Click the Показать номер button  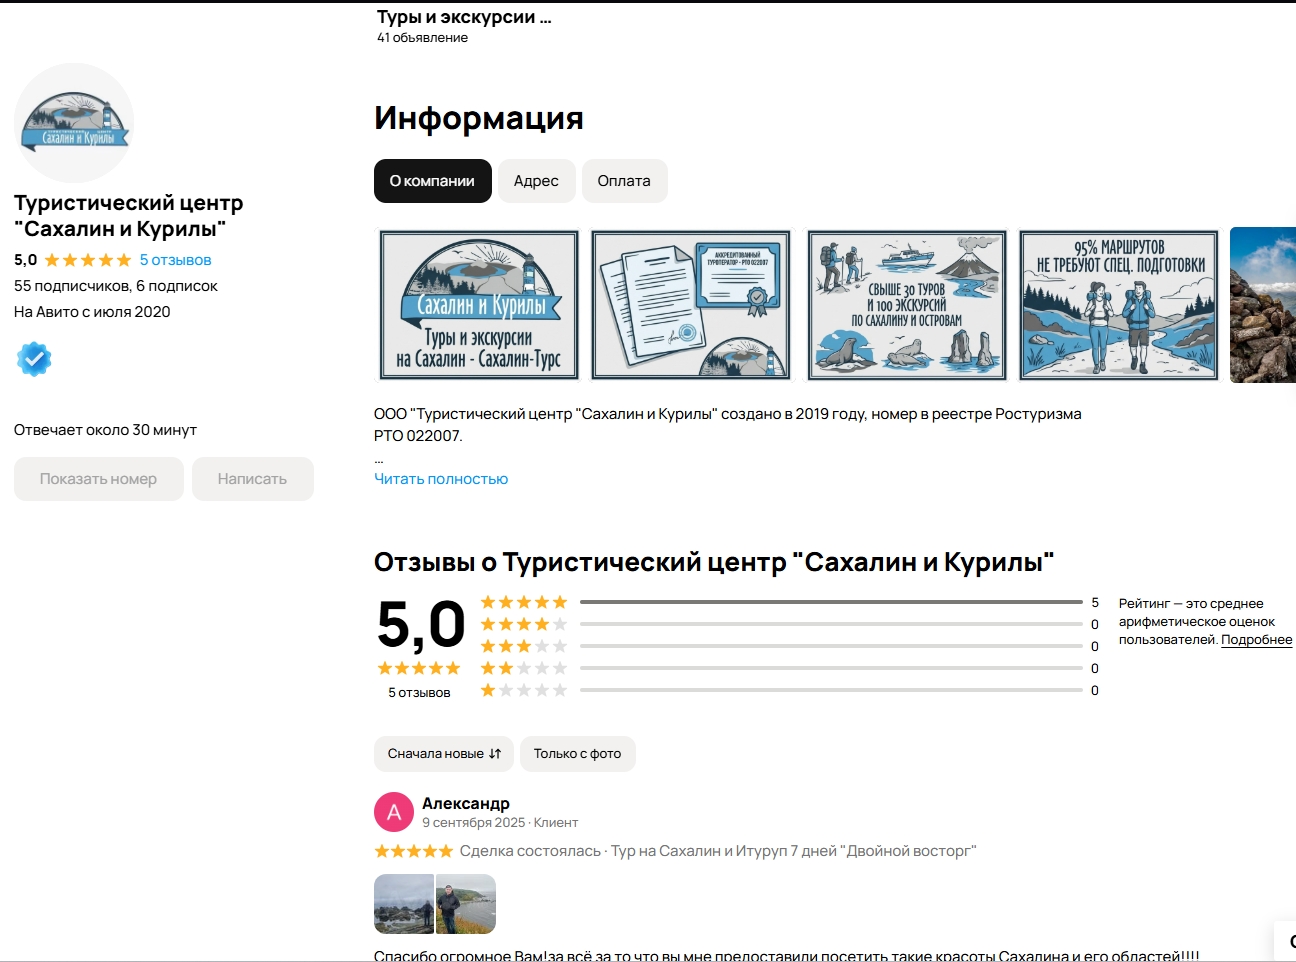[99, 479]
